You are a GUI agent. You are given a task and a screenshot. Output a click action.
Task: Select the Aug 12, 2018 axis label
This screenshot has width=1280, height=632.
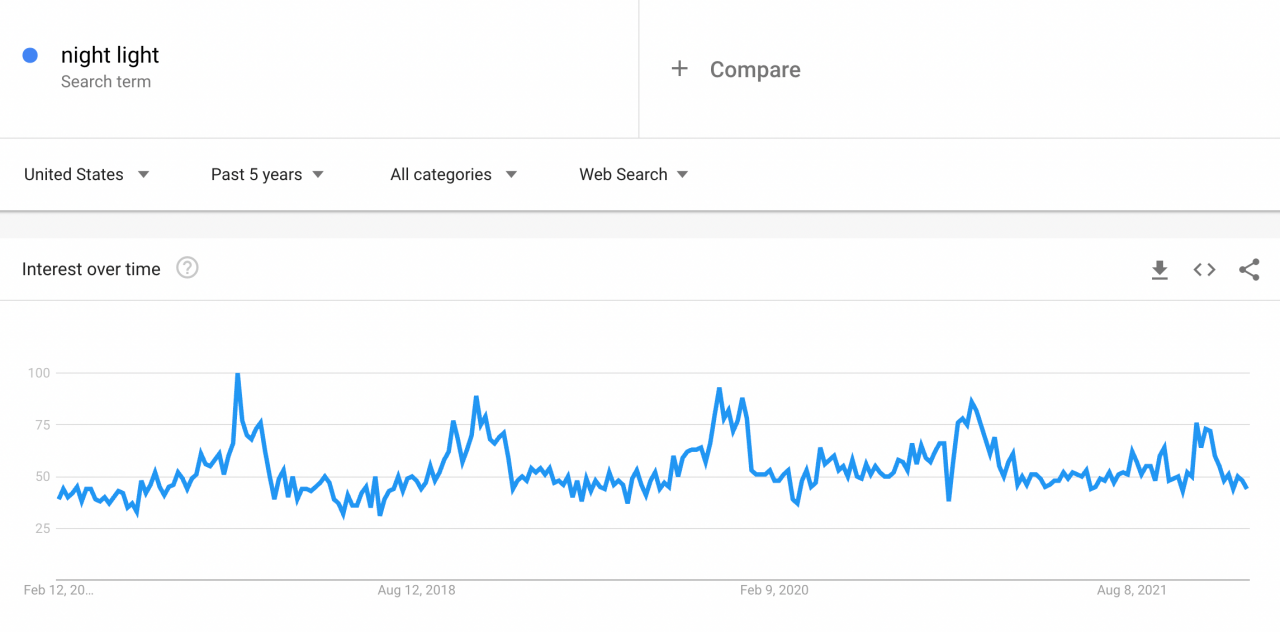[416, 590]
